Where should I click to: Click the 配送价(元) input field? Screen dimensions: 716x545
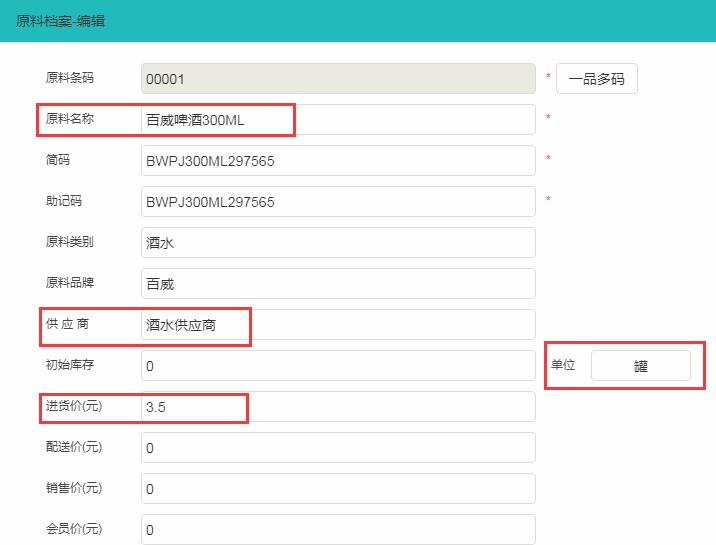(x=338, y=447)
